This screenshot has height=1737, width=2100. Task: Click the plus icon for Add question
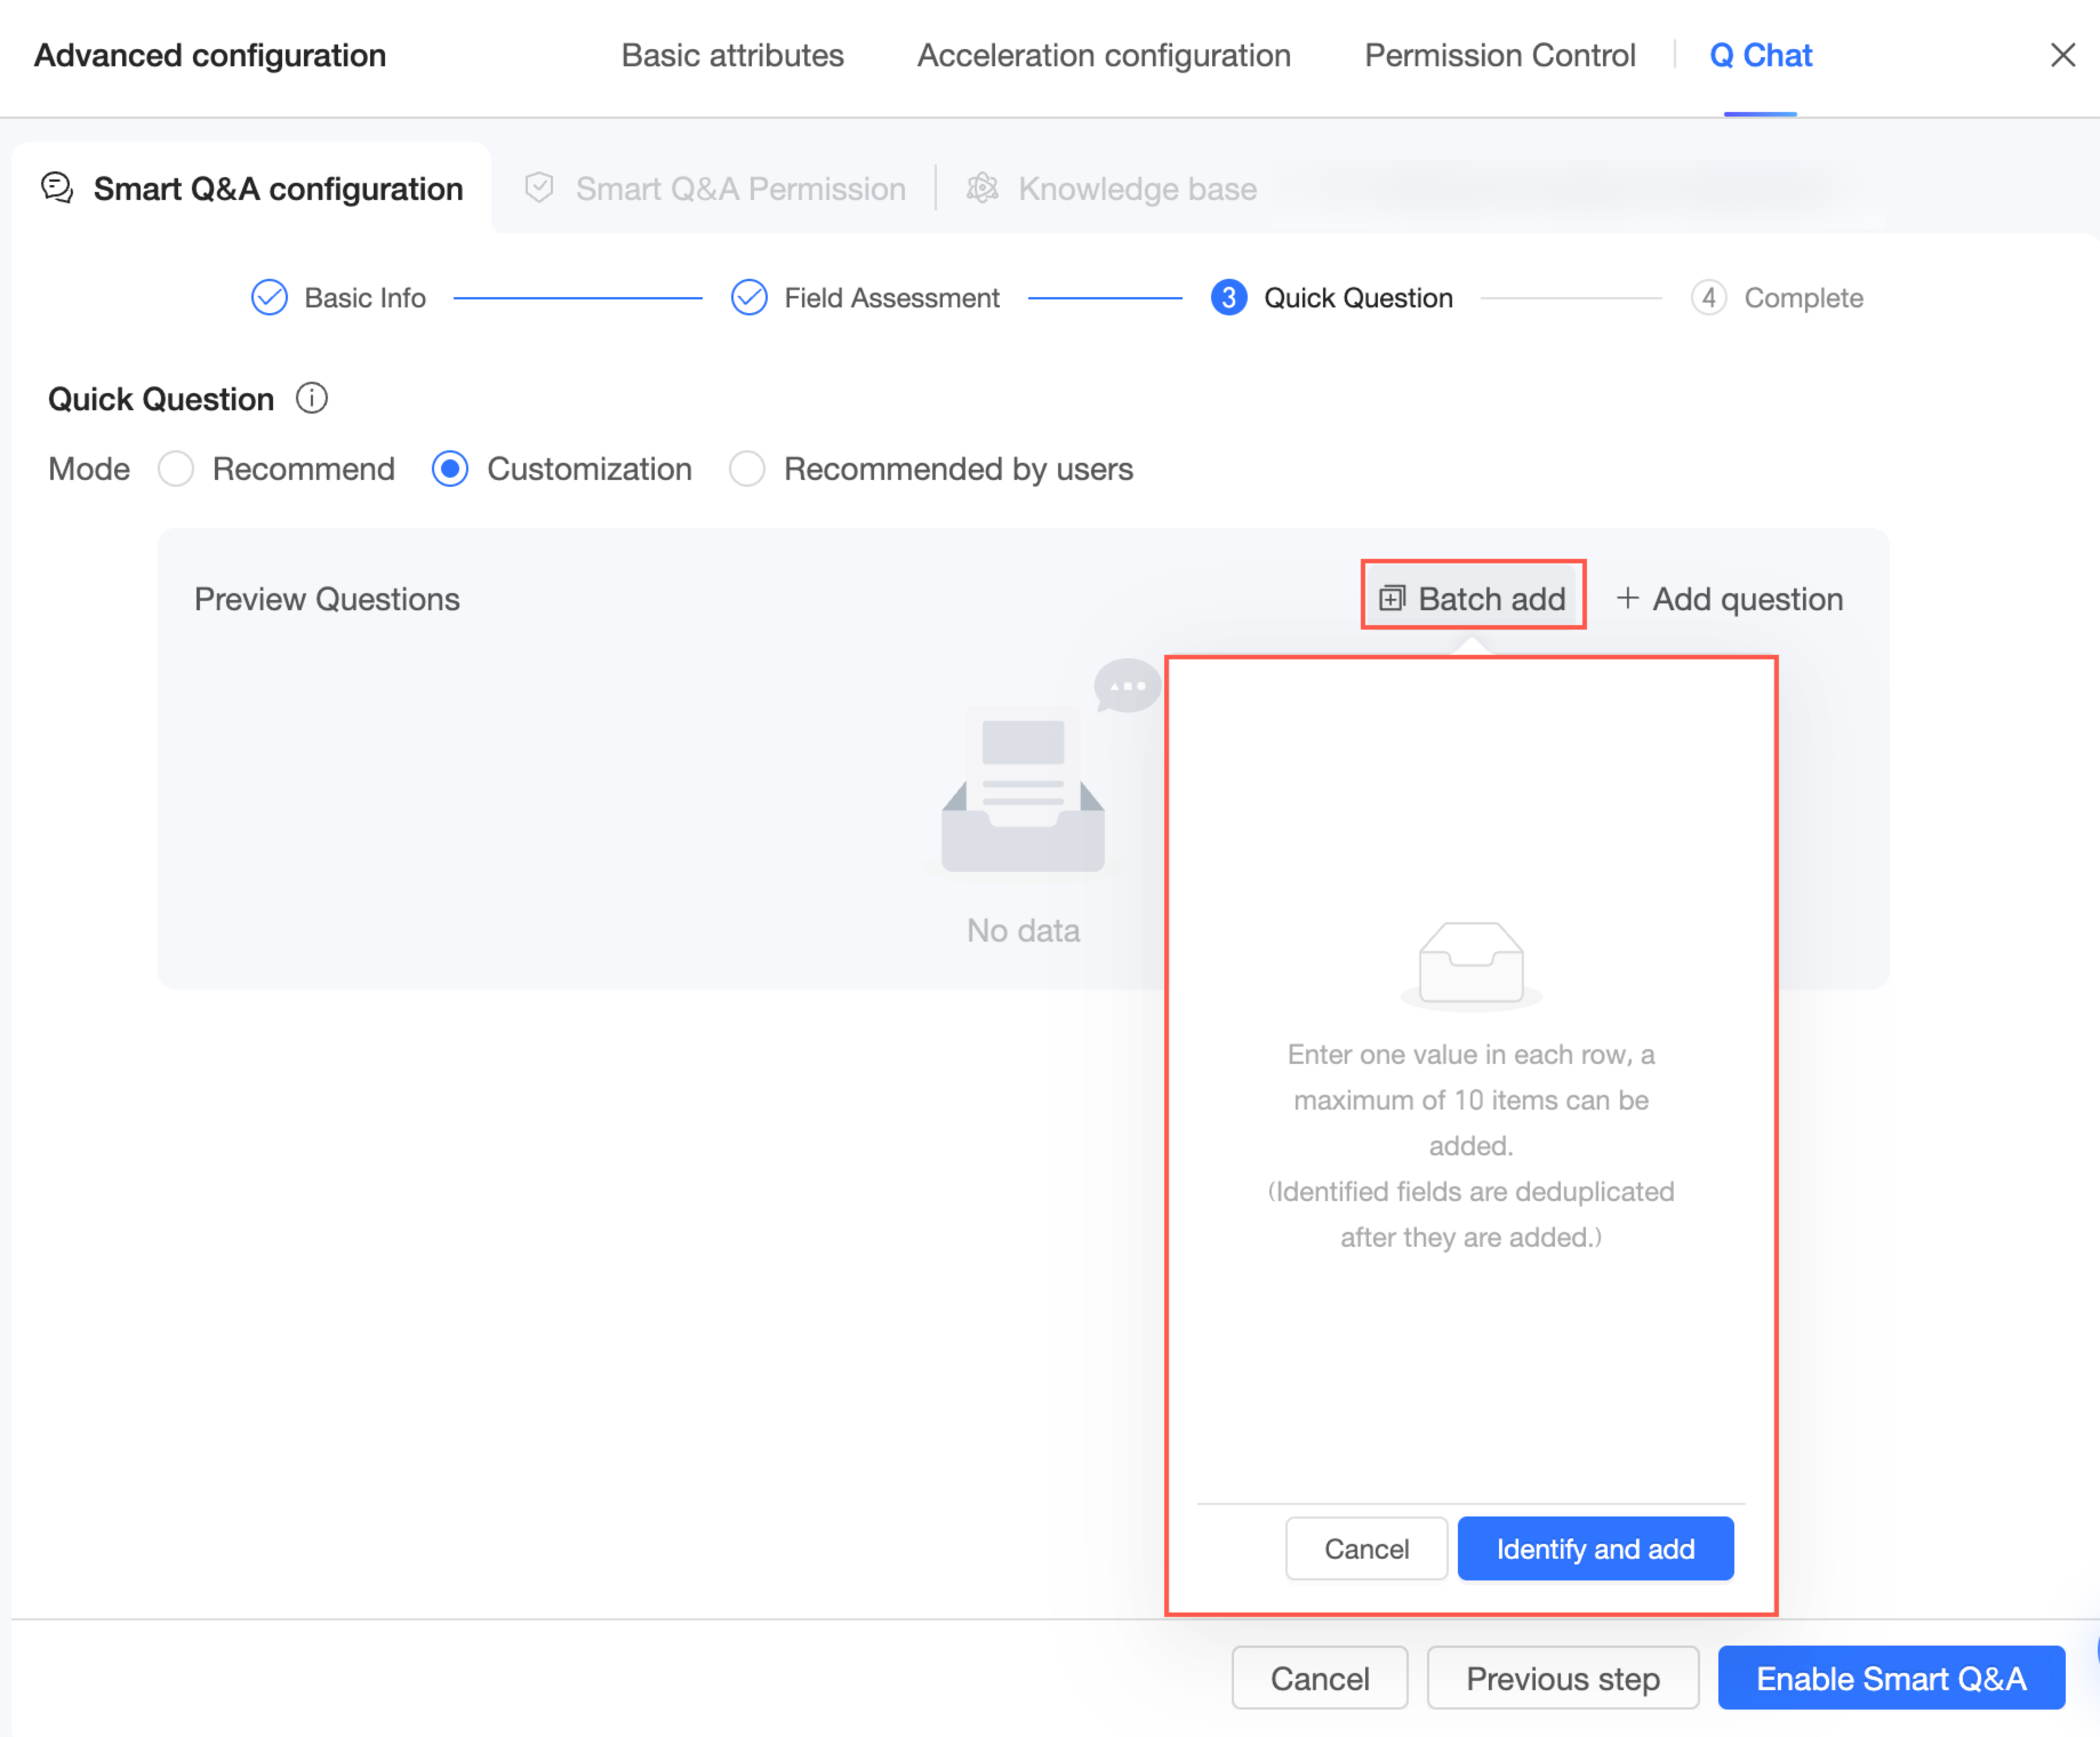1627,598
